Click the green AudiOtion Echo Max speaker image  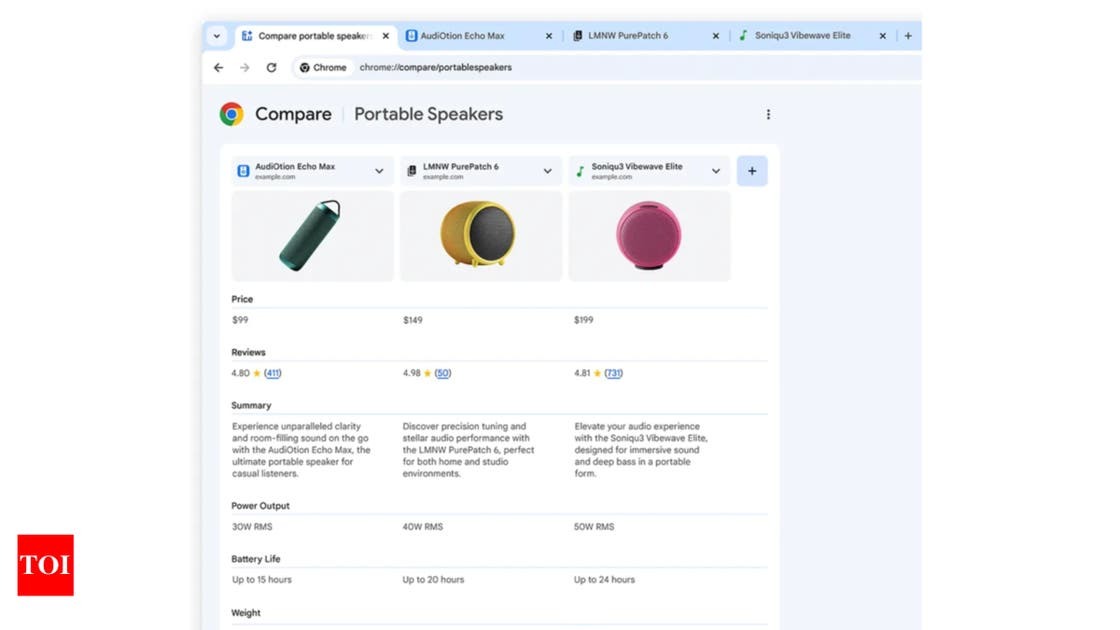[312, 236]
